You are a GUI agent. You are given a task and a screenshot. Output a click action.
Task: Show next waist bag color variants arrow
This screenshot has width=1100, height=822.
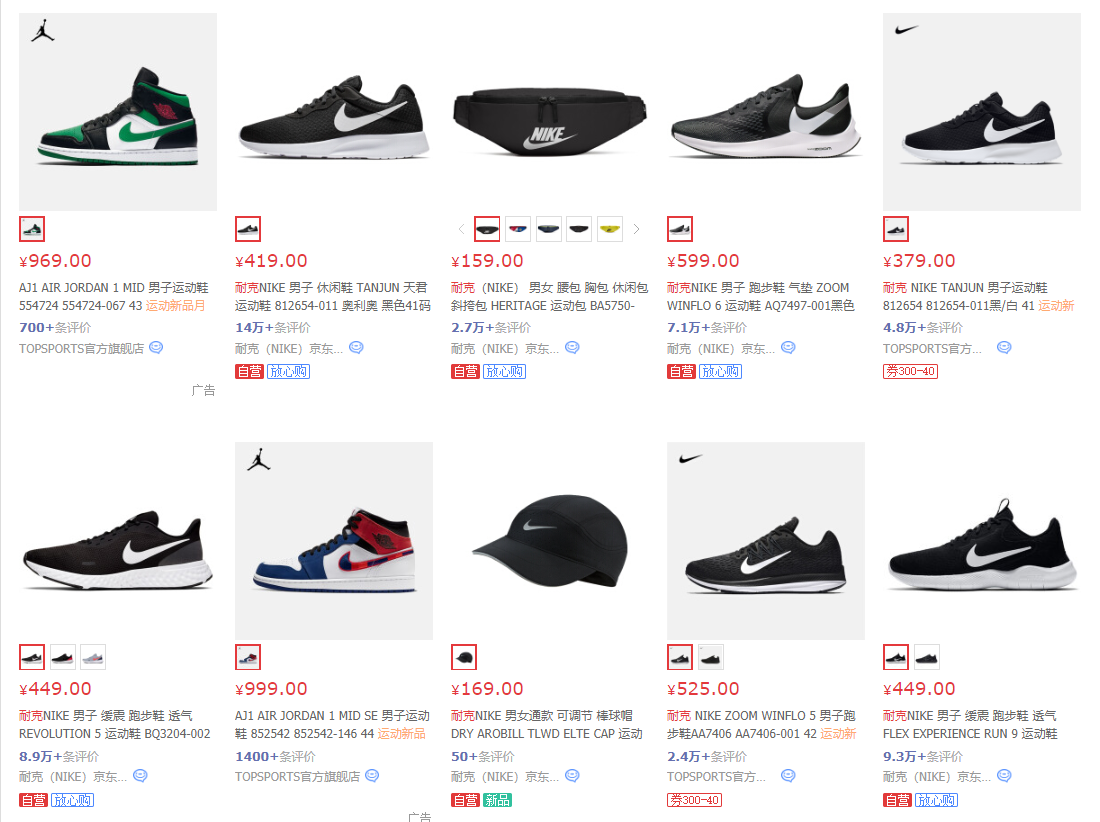636,229
